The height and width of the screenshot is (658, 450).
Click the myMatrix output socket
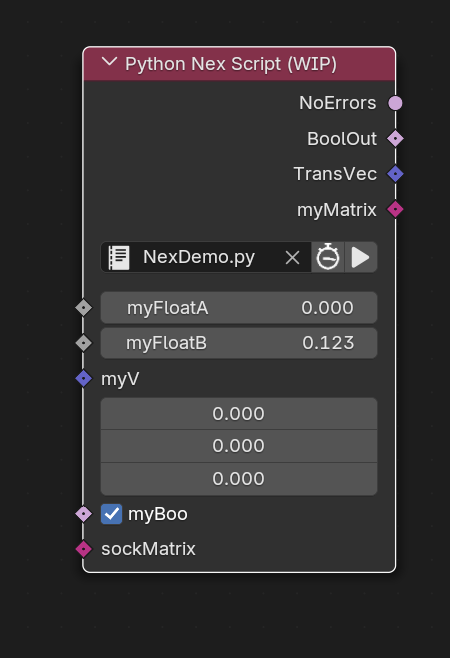pyautogui.click(x=395, y=209)
